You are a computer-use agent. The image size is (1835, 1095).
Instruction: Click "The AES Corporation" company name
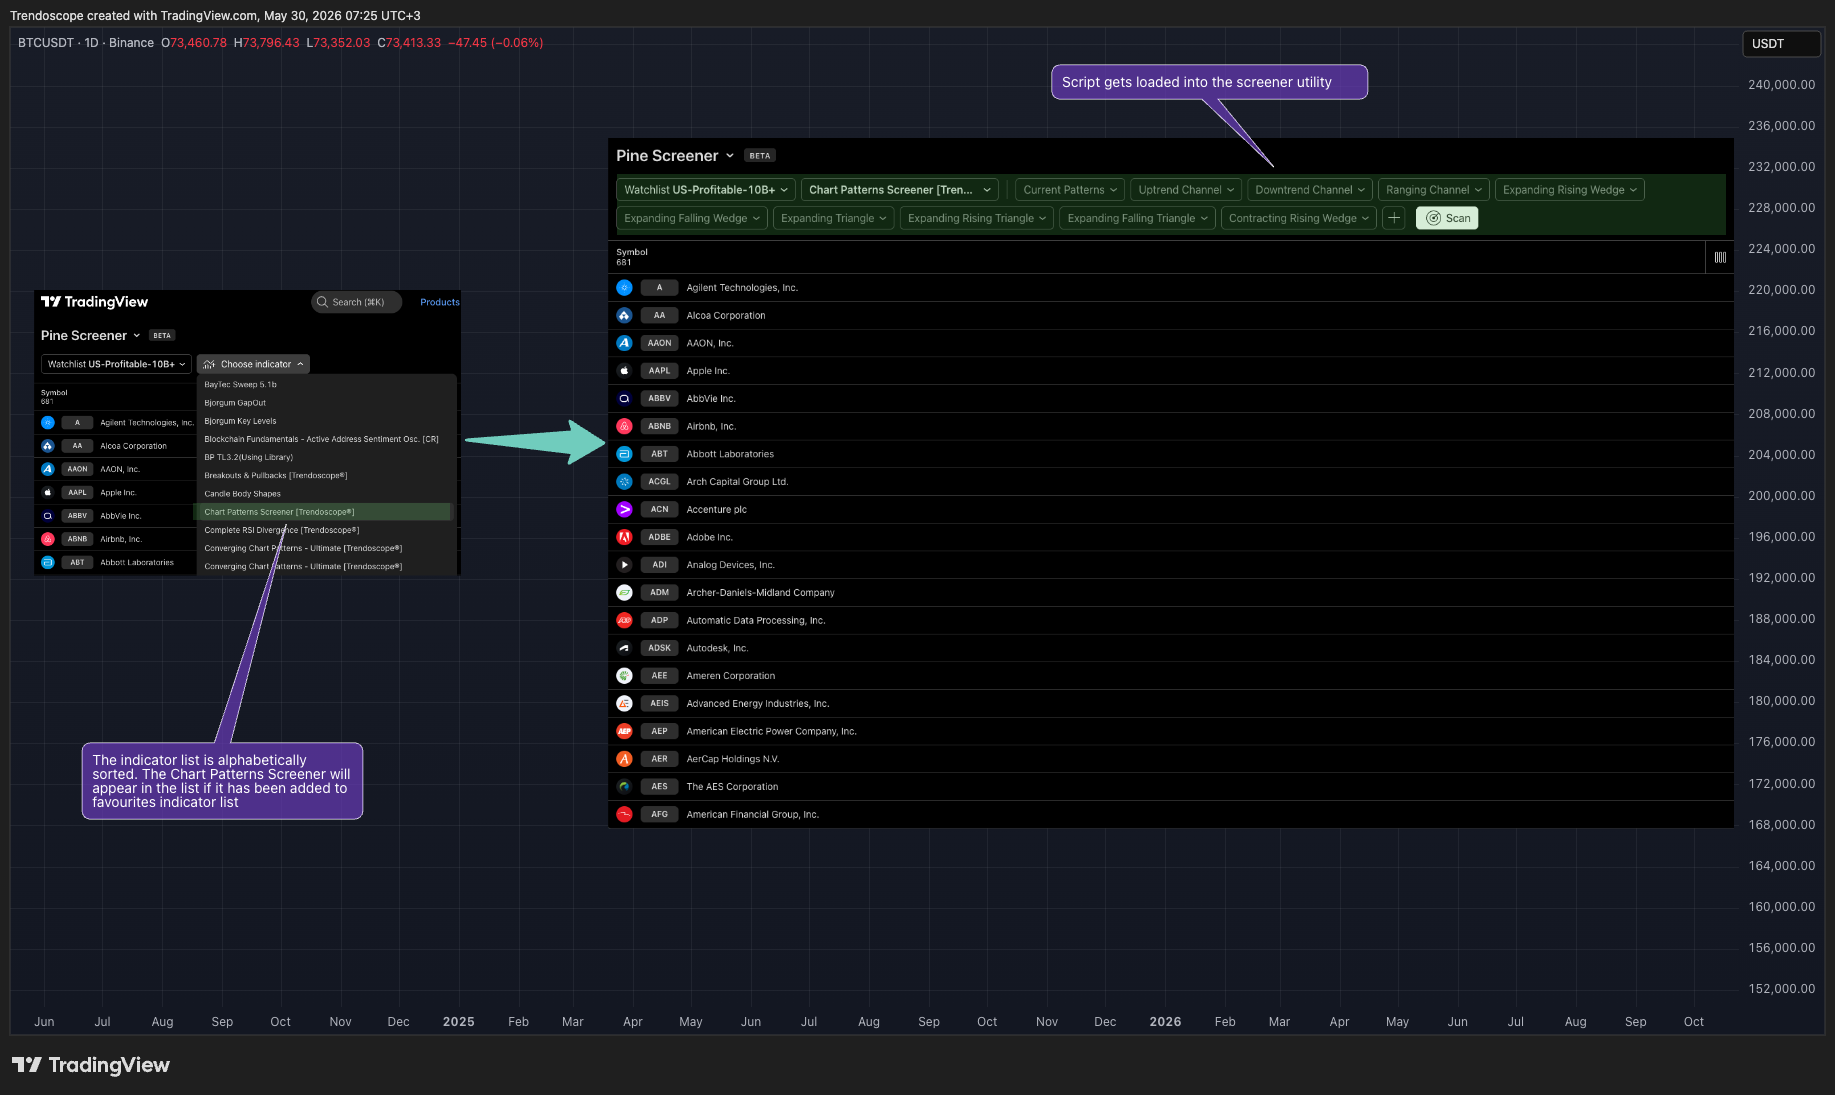point(732,787)
